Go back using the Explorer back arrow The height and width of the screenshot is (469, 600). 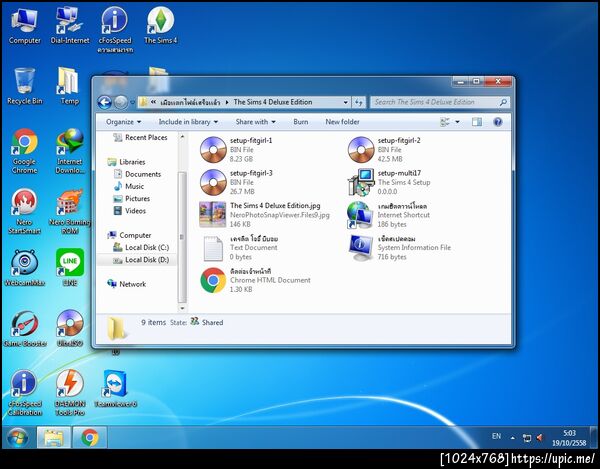(104, 102)
